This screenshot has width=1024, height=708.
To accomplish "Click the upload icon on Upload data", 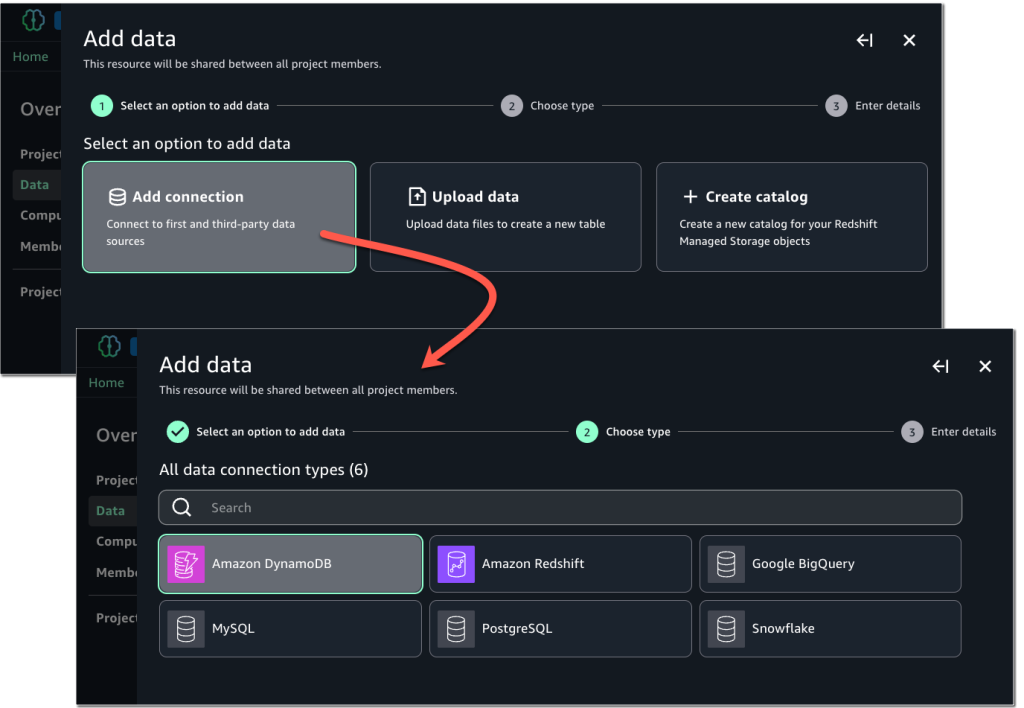I will (417, 197).
